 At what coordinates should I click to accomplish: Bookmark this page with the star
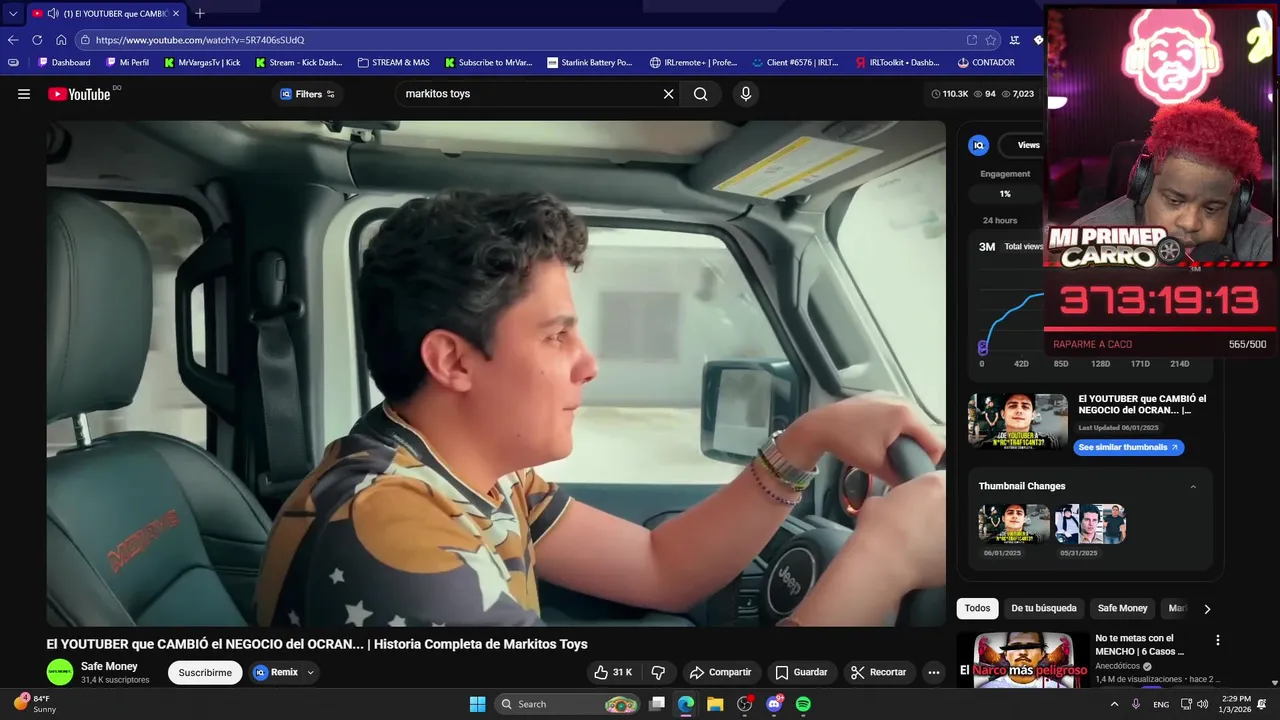click(x=990, y=40)
